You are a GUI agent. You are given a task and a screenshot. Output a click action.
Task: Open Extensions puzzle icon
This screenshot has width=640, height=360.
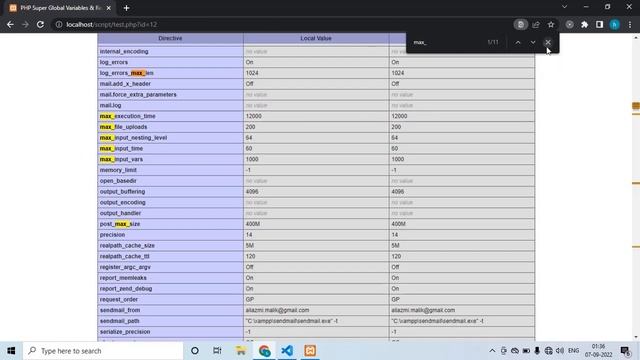click(x=584, y=24)
